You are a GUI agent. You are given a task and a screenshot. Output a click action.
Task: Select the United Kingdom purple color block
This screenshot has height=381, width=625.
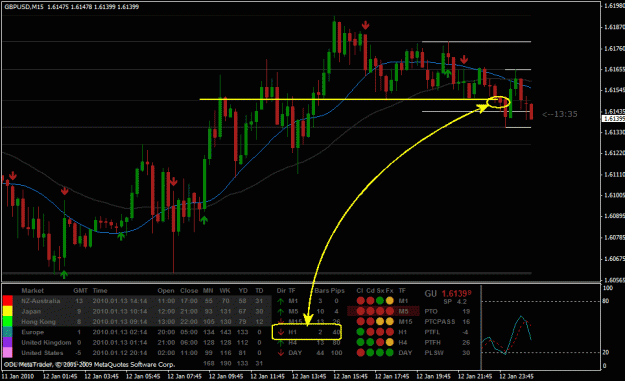(8, 342)
